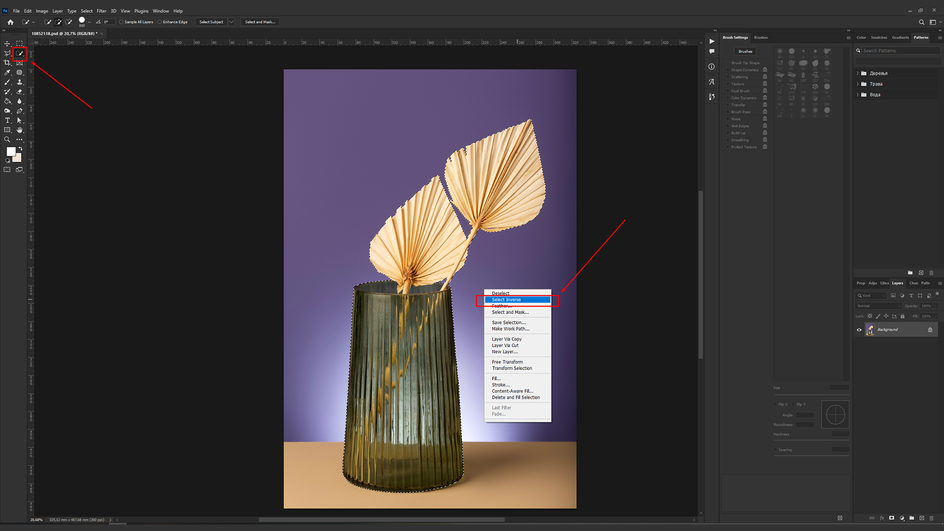Expand the Деревья pattern folder
944x531 pixels.
pyautogui.click(x=858, y=73)
